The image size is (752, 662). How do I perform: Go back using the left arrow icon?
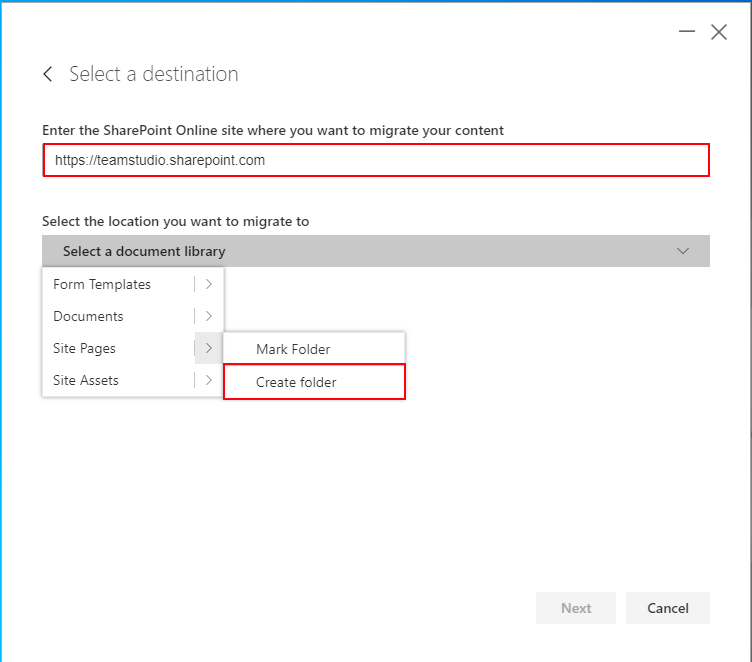47,74
